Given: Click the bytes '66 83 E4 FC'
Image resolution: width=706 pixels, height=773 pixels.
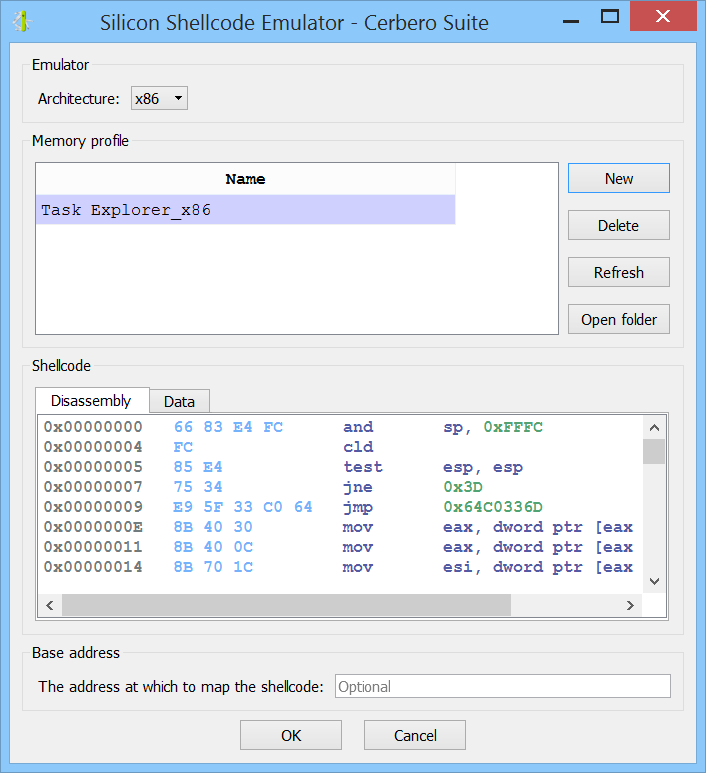Looking at the screenshot, I should [x=228, y=427].
